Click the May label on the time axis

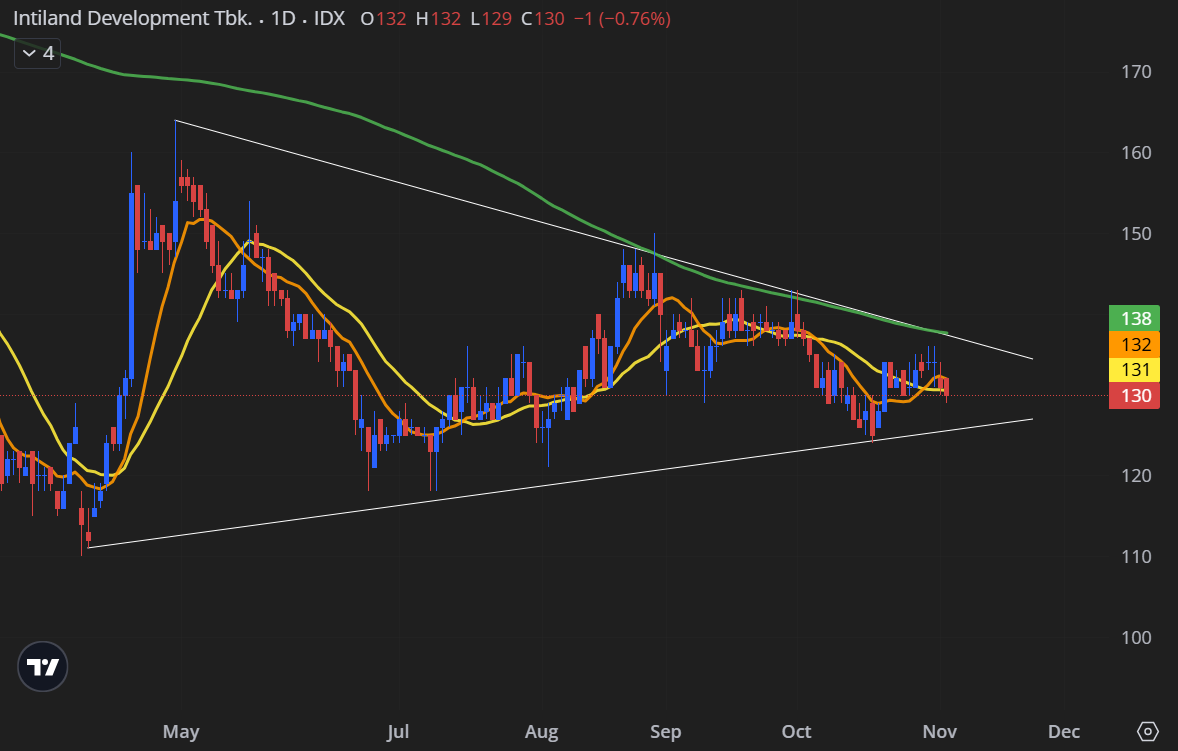[x=181, y=732]
